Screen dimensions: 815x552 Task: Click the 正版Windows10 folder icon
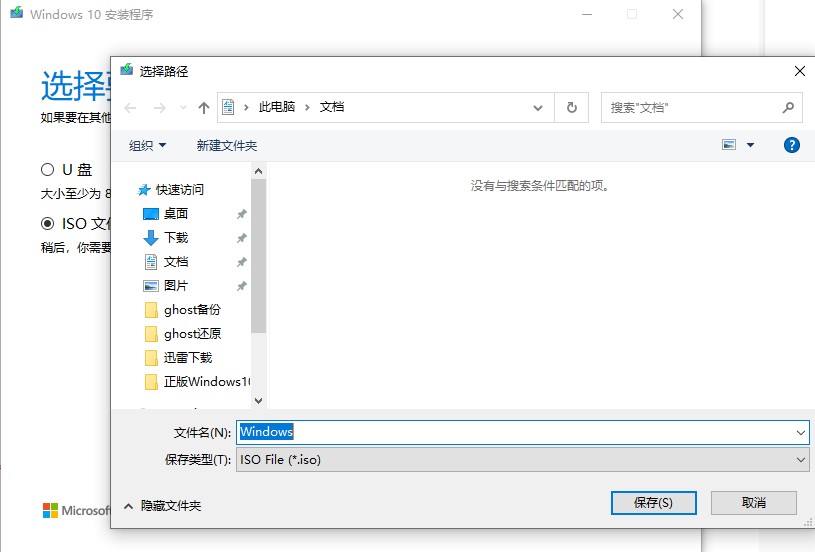click(x=151, y=382)
